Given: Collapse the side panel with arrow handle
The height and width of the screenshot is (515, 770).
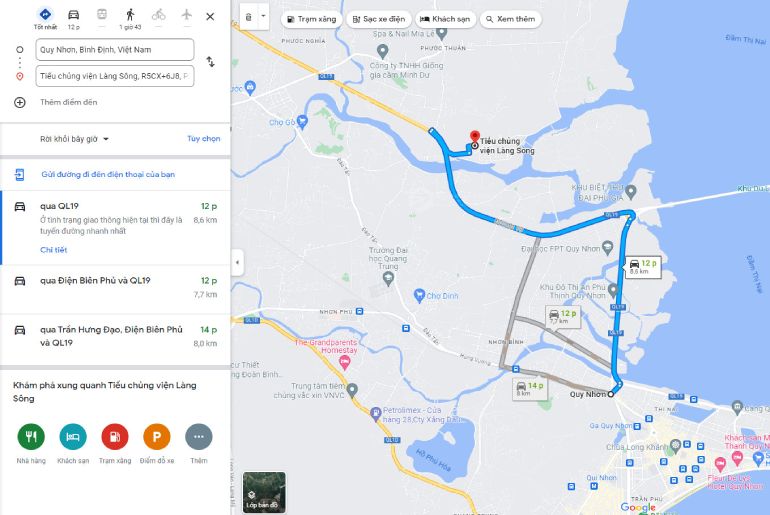Looking at the screenshot, I should coord(237,262).
